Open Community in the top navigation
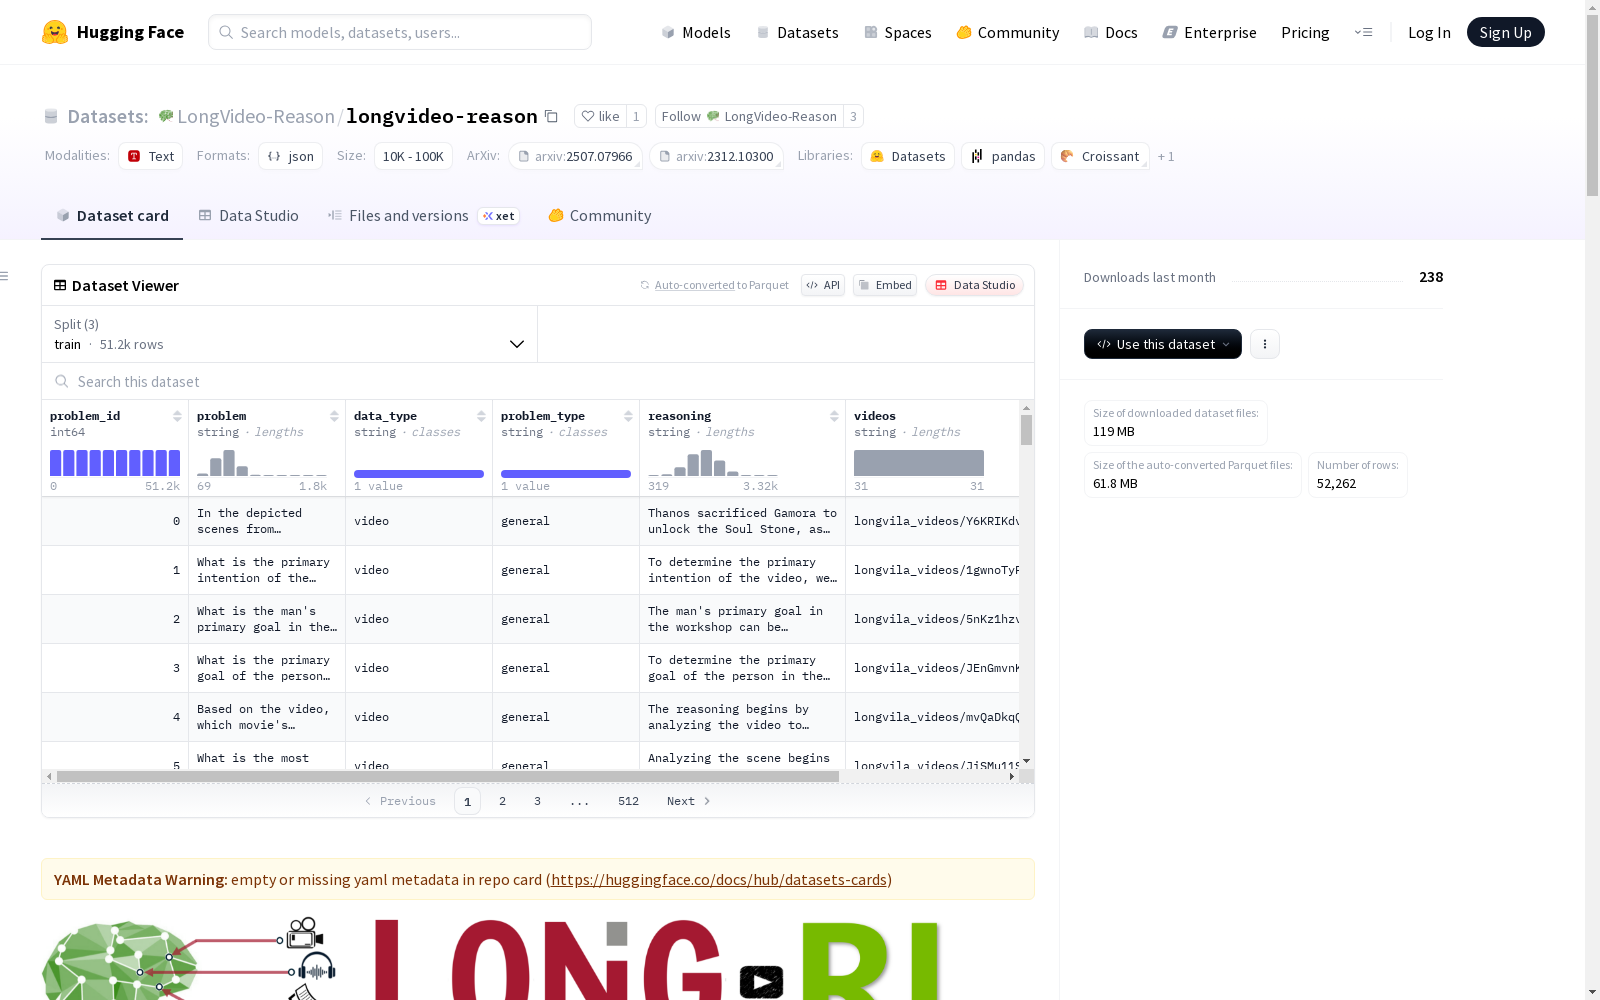 [1008, 32]
